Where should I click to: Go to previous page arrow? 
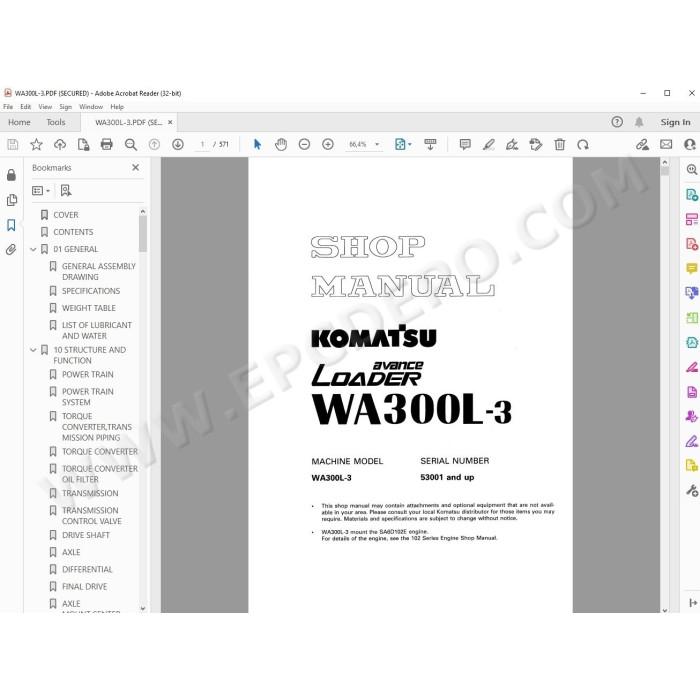coord(154,144)
